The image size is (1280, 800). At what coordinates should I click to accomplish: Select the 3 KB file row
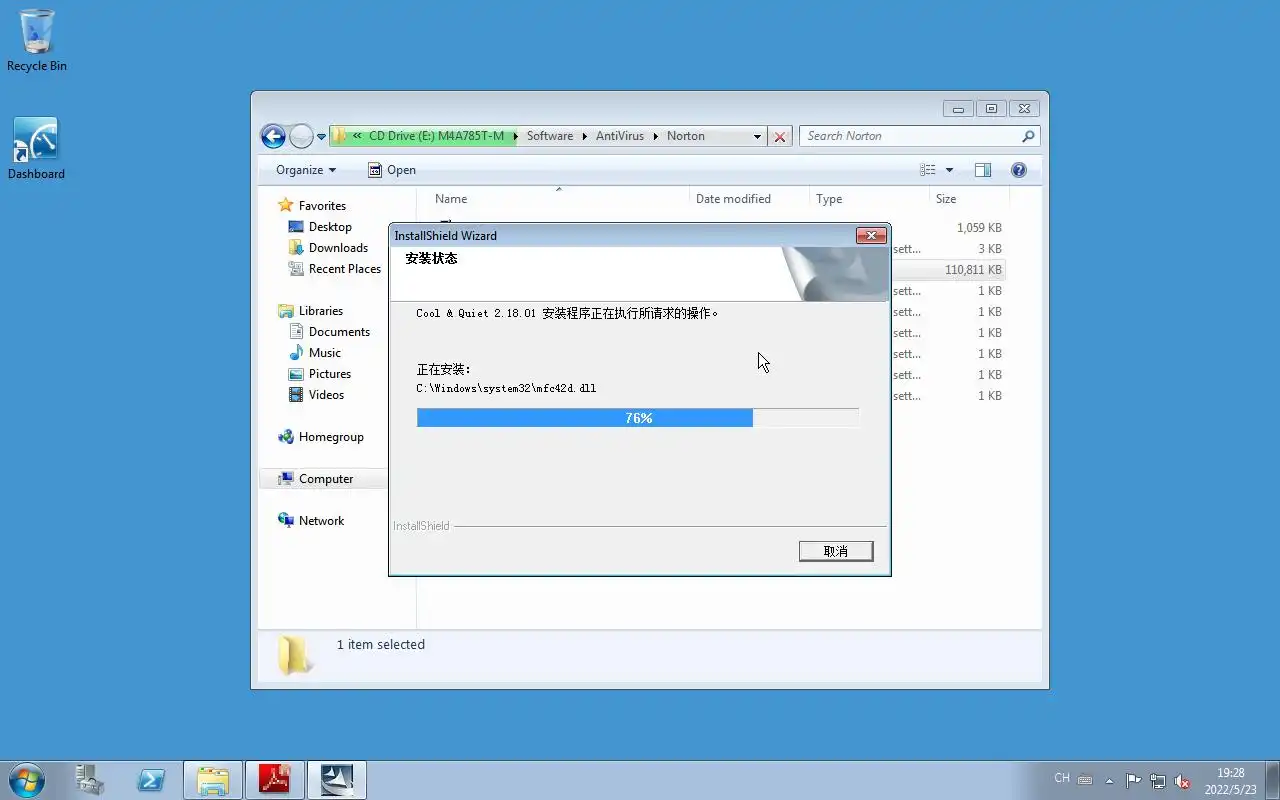point(948,249)
